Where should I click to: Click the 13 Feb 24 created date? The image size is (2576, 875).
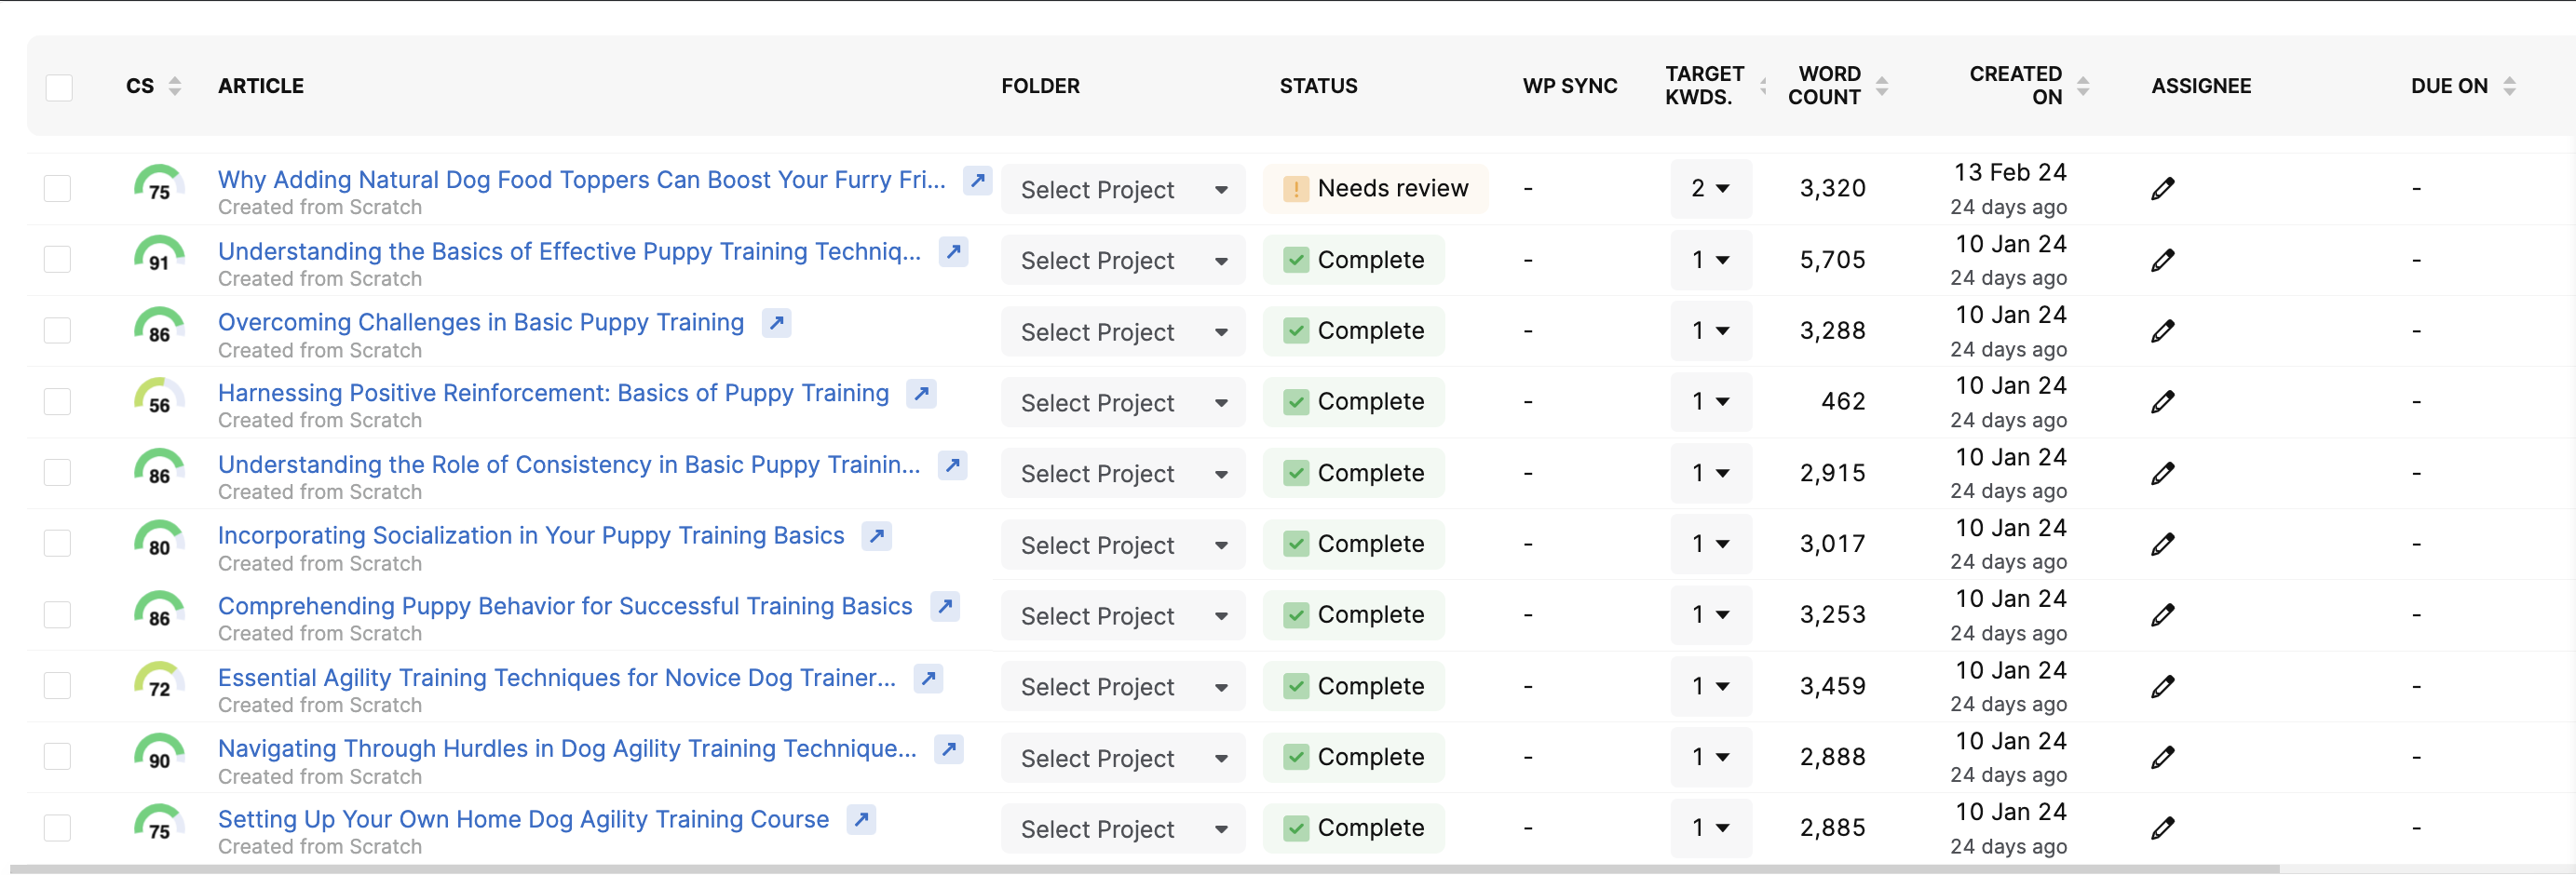tap(2010, 172)
